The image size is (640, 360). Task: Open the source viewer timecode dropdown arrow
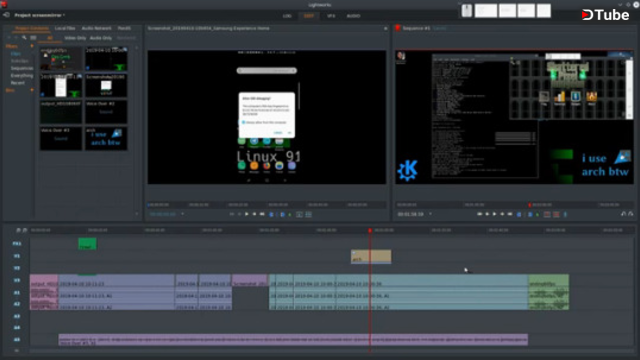click(x=182, y=214)
